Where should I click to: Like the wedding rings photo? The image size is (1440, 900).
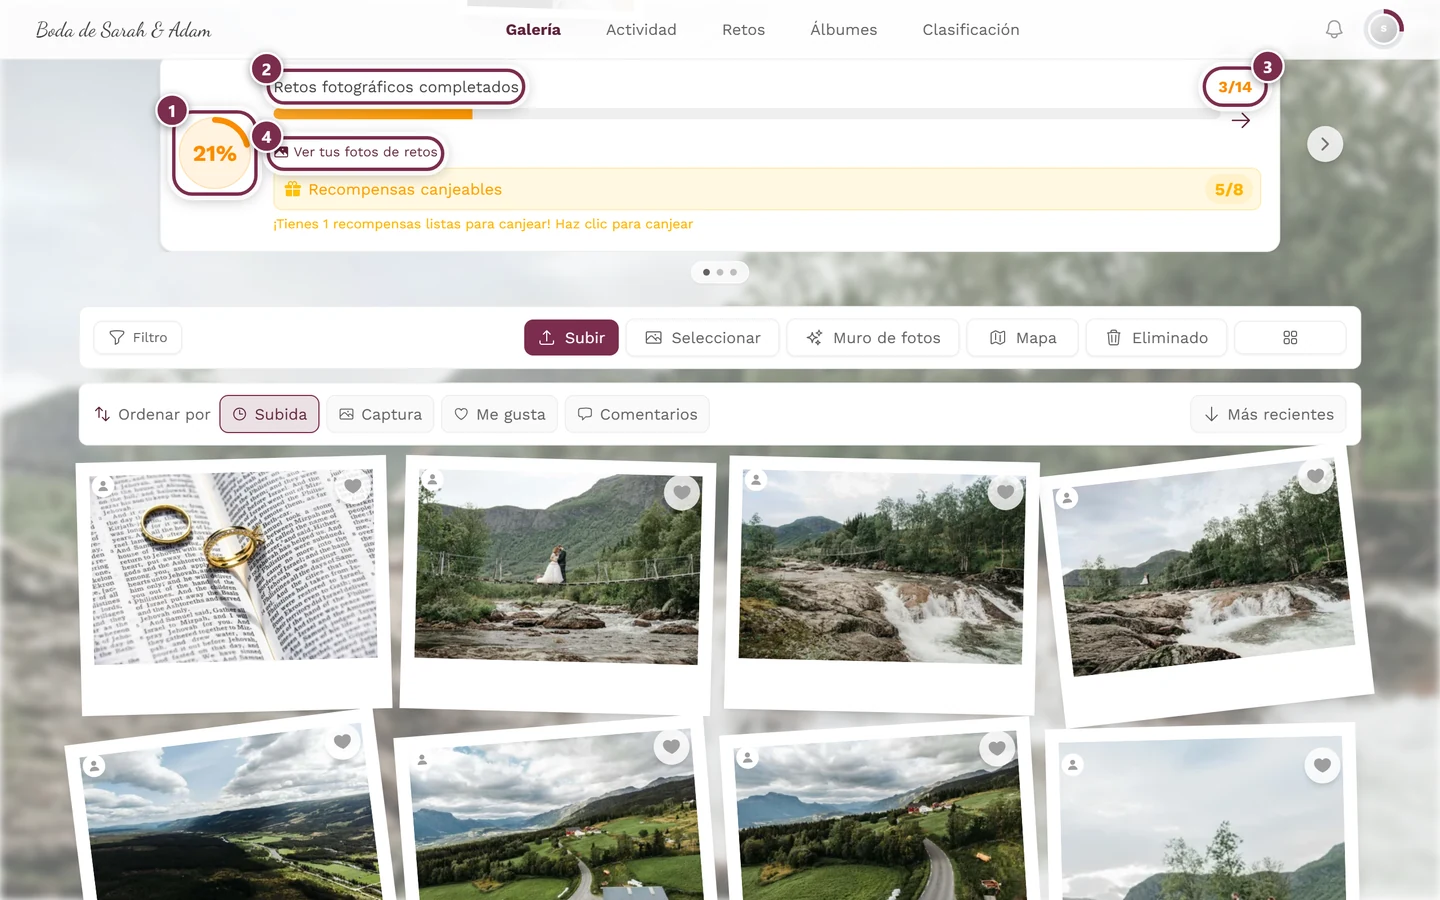[353, 487]
